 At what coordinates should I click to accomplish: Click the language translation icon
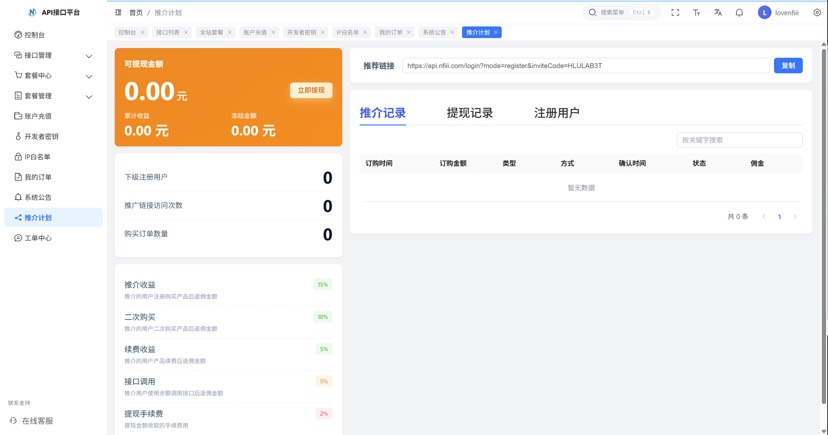[x=717, y=13]
